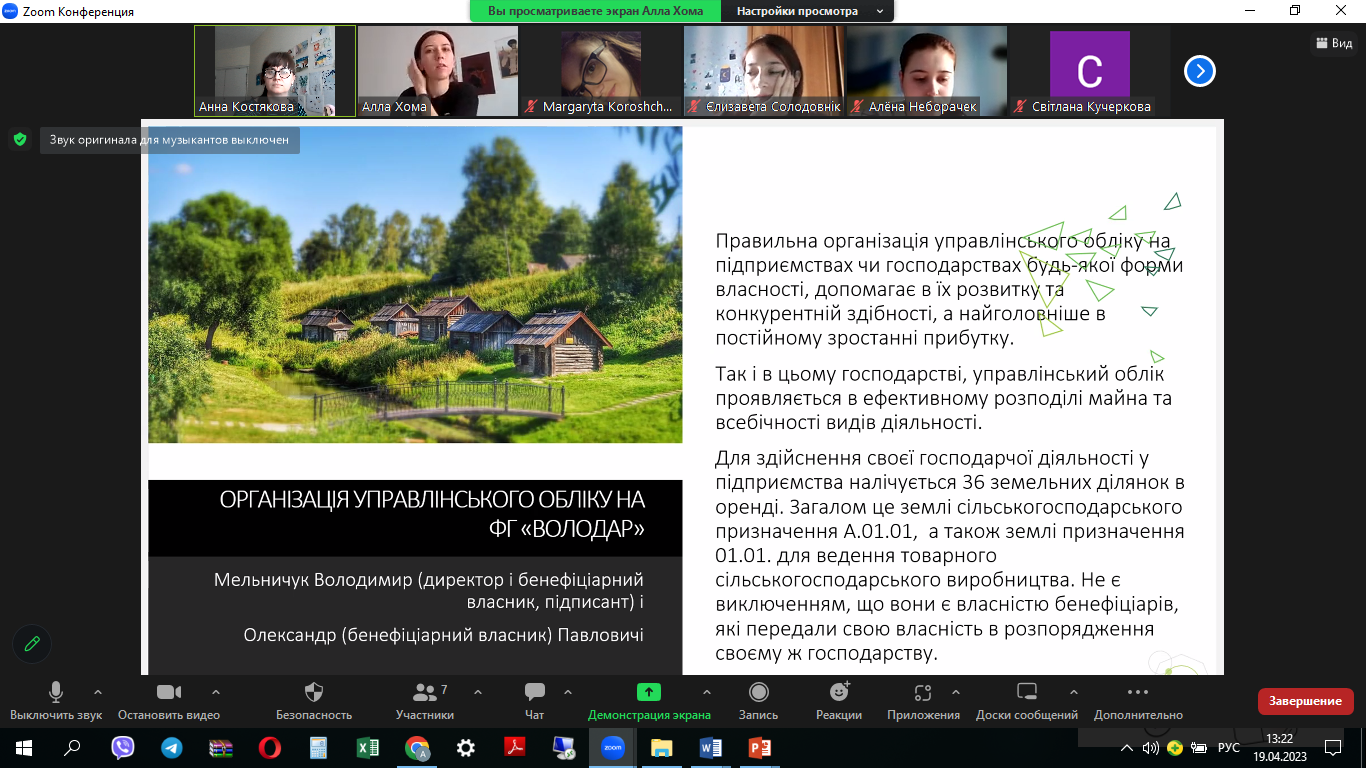The width and height of the screenshot is (1366, 768).
Task: Launch PowerPoint from the taskbar
Action: click(x=758, y=747)
